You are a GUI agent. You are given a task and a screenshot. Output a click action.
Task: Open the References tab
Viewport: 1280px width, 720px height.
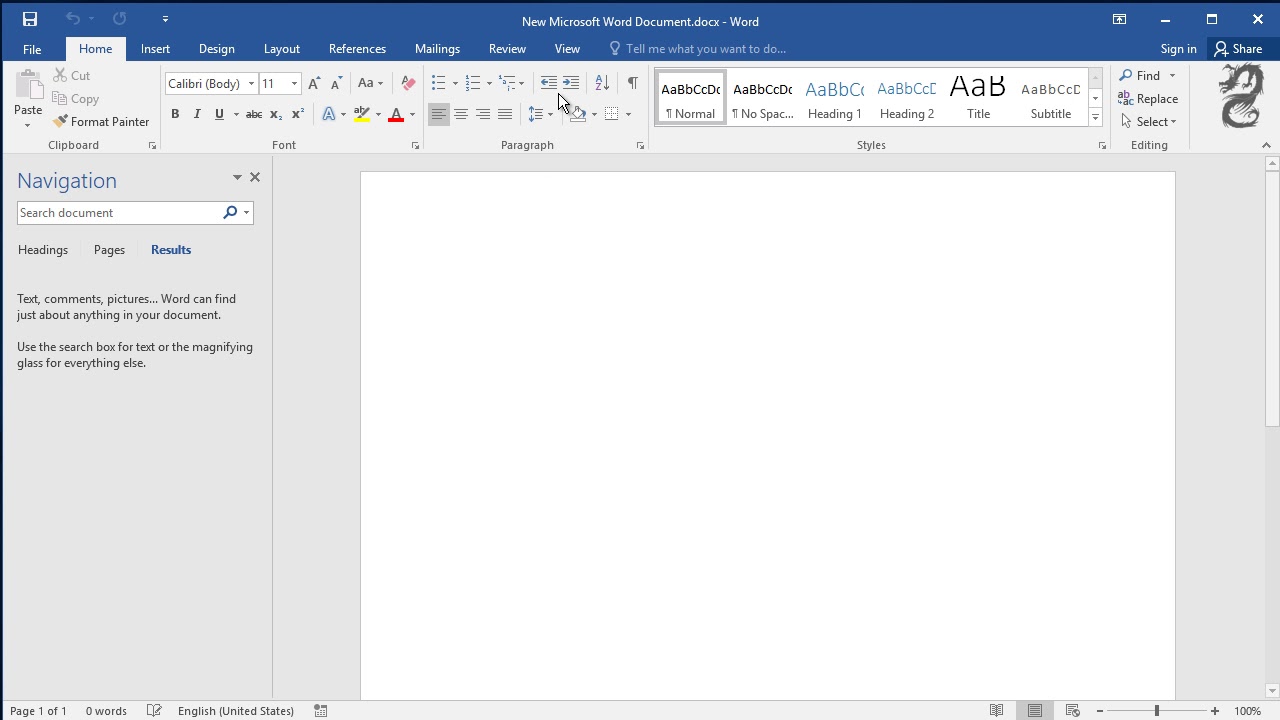[357, 49]
